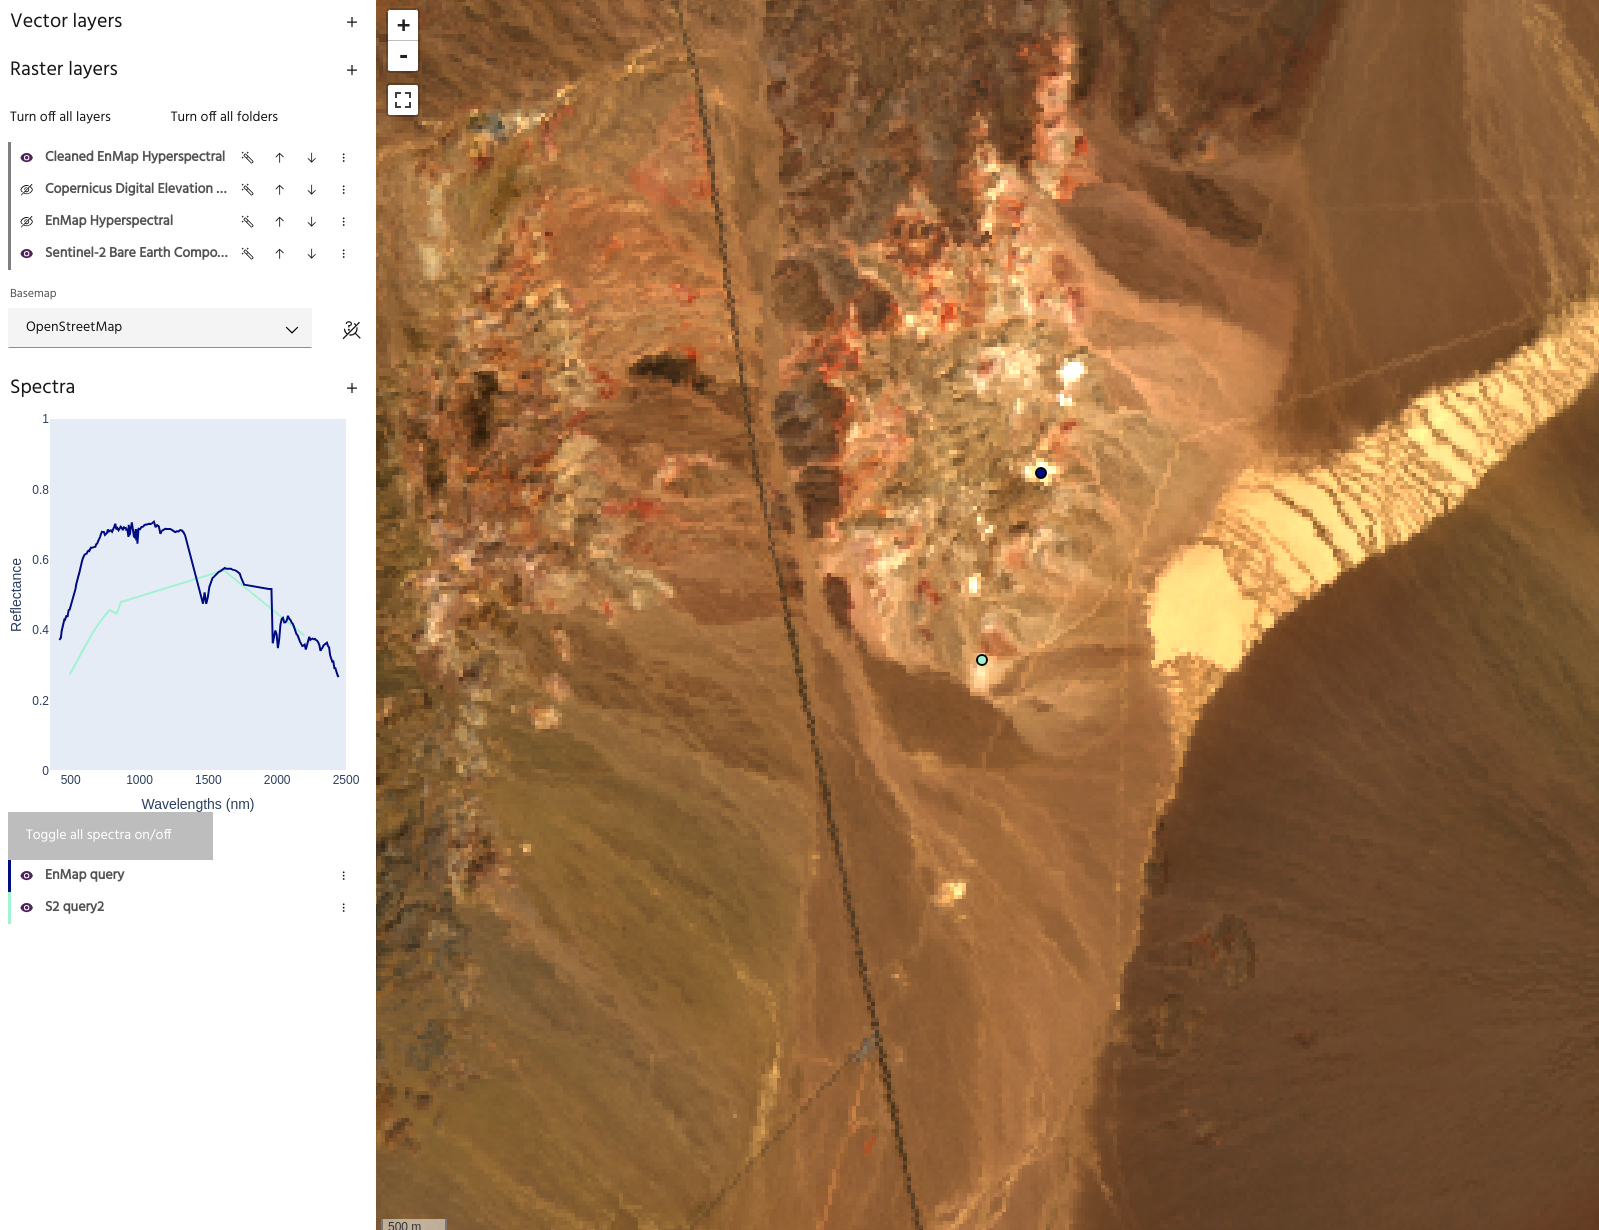Click Turn off all layers
Screen dimensions: 1599x1230
click(x=60, y=117)
